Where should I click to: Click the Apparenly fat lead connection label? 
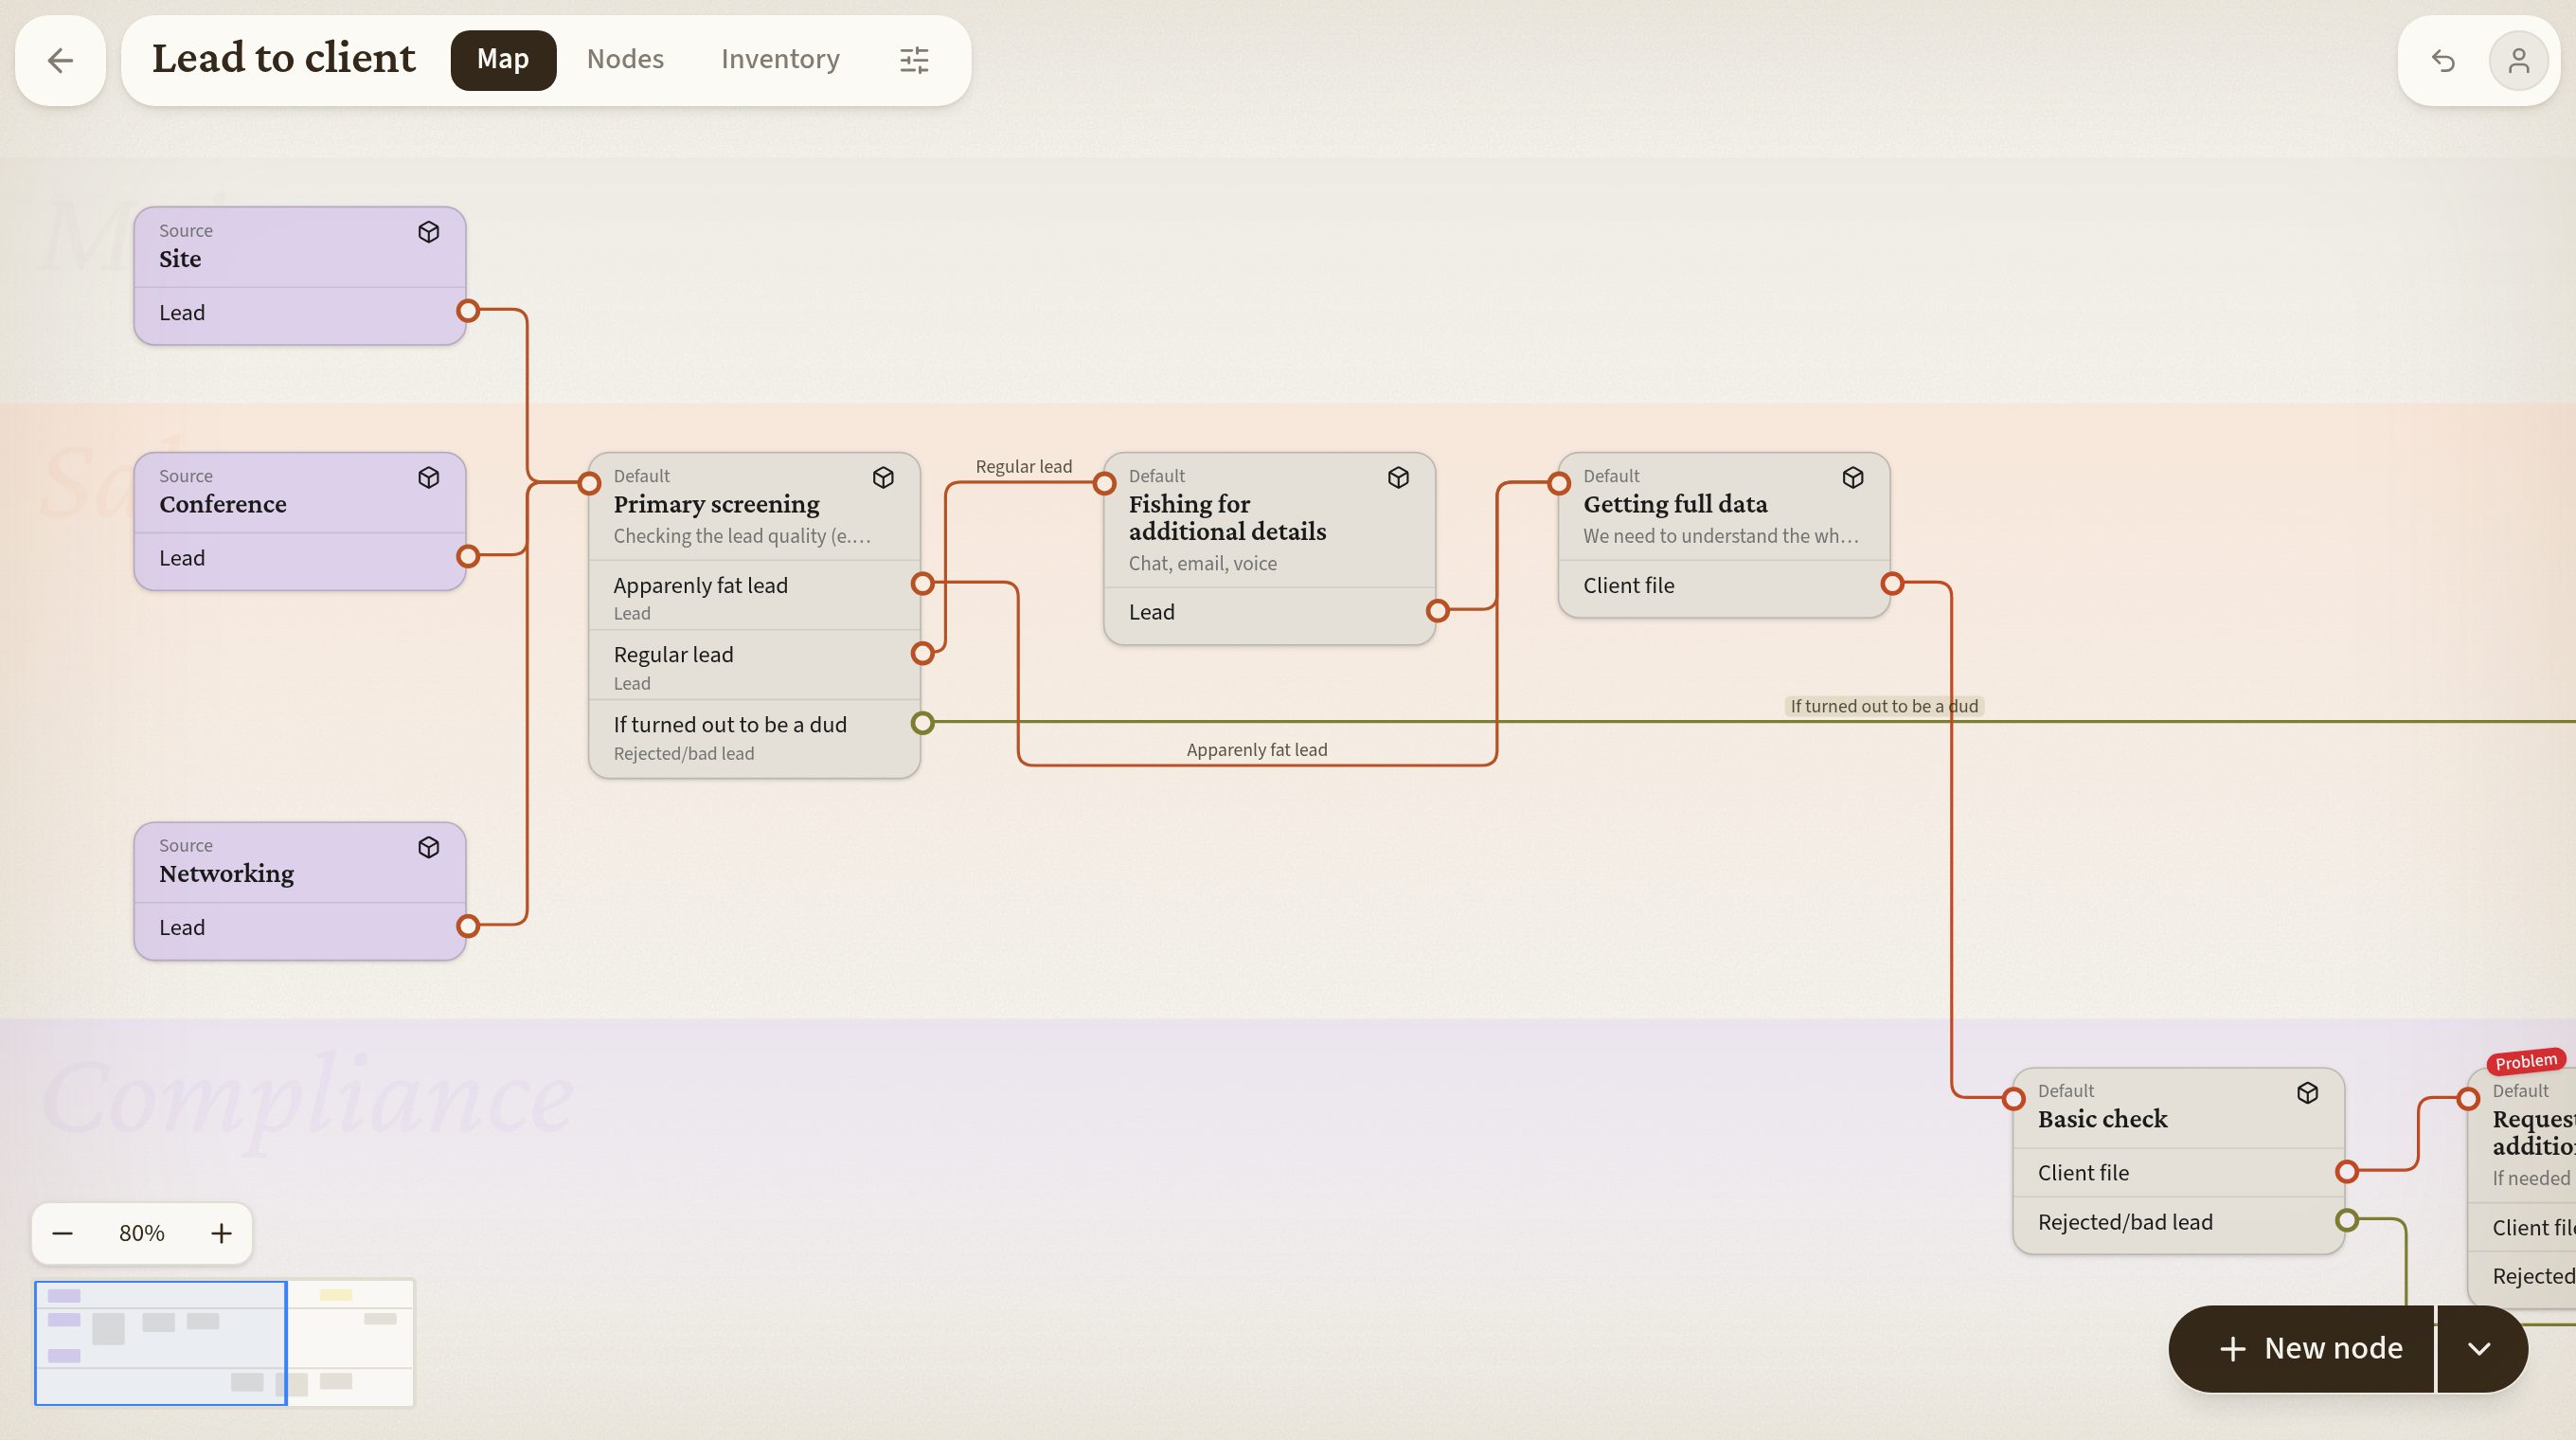1257,750
